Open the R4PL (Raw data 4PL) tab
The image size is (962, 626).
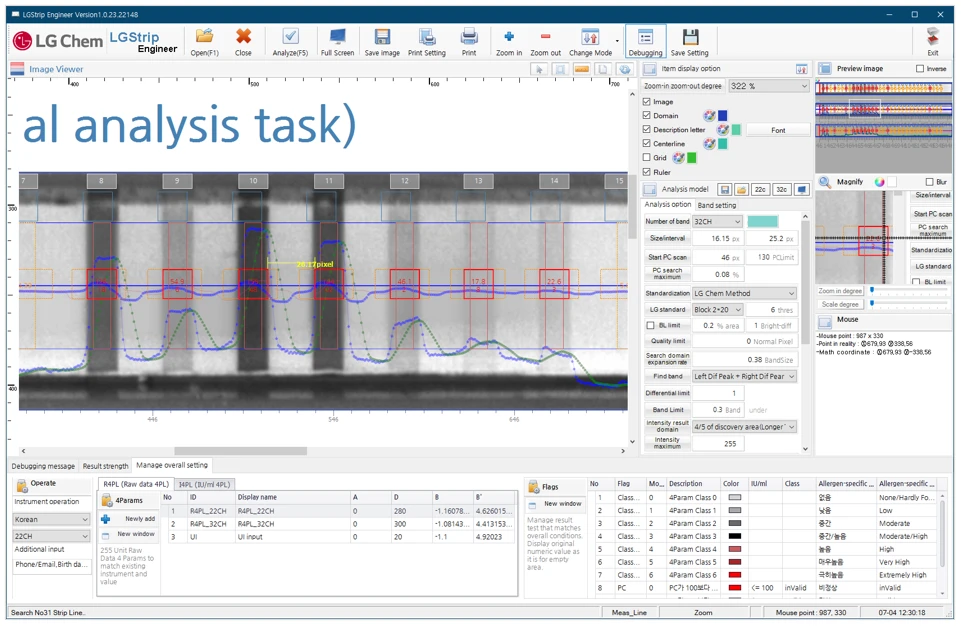point(136,484)
